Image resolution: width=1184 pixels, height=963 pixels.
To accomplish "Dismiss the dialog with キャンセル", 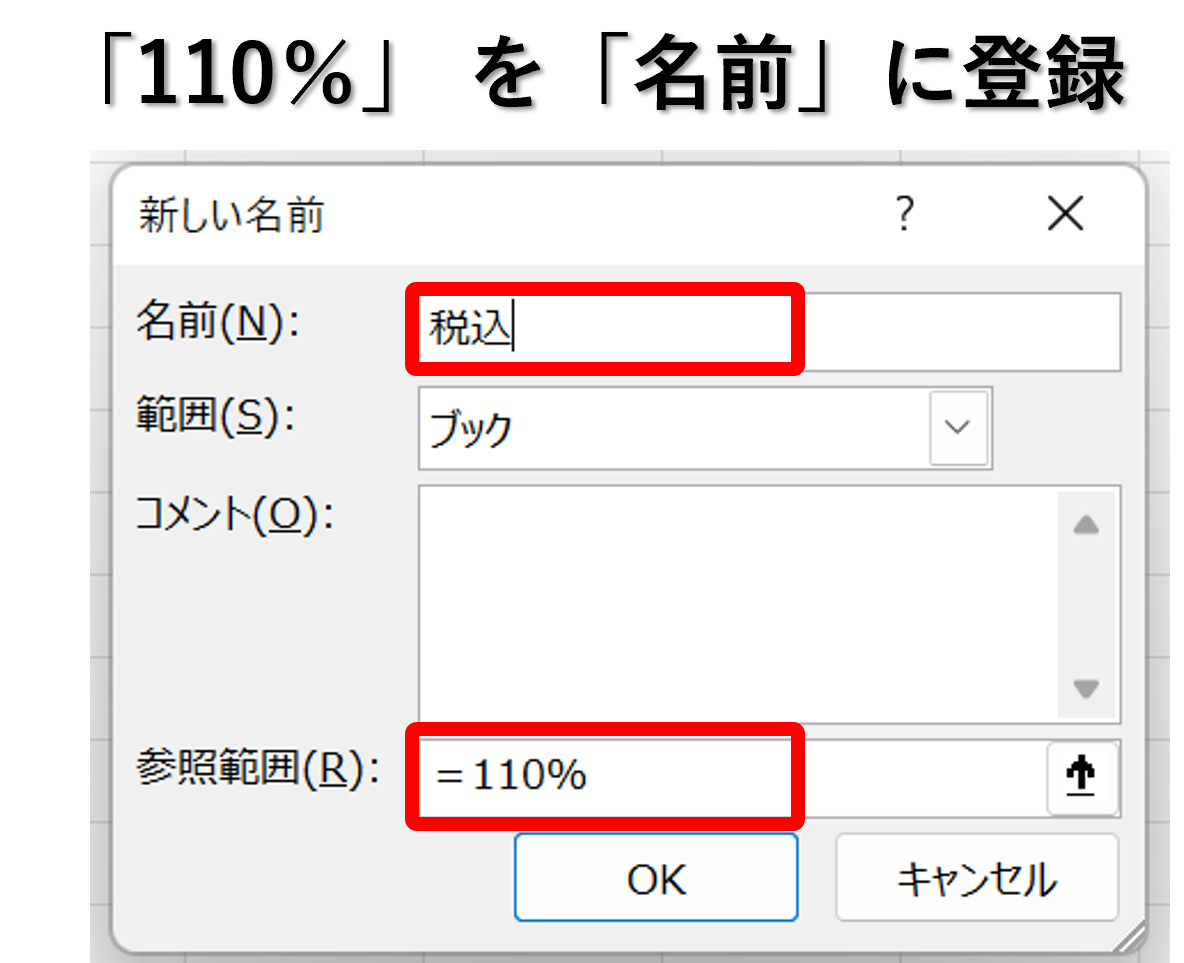I will 976,878.
